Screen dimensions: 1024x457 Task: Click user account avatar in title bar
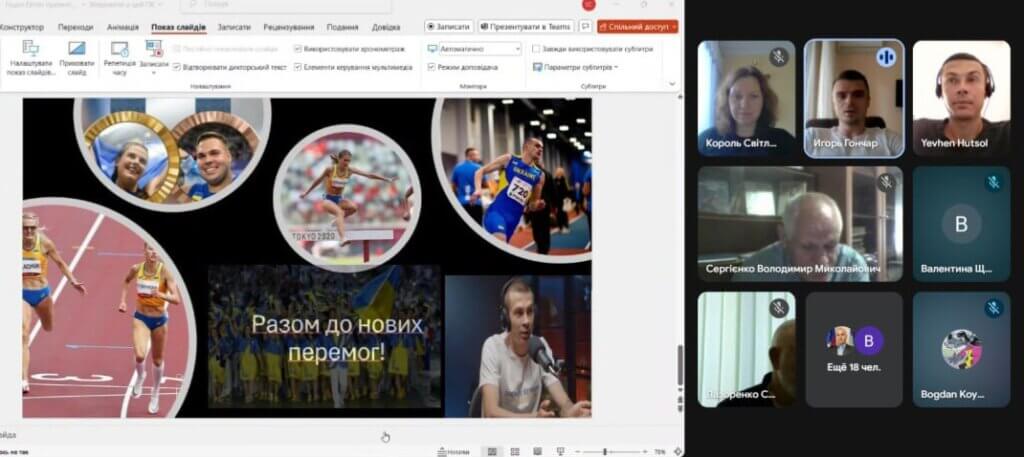(588, 5)
